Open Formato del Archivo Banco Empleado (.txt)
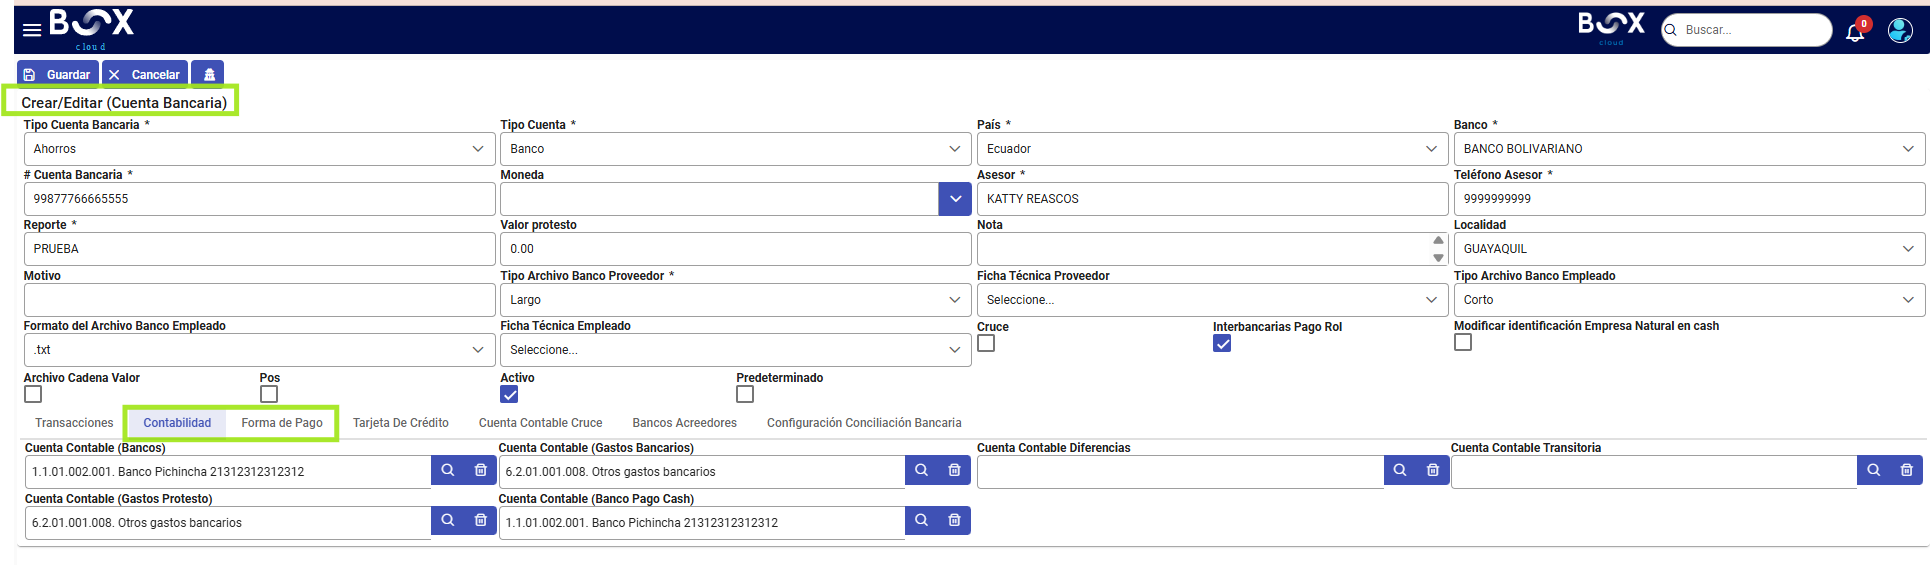This screenshot has width=1930, height=565. [x=259, y=350]
